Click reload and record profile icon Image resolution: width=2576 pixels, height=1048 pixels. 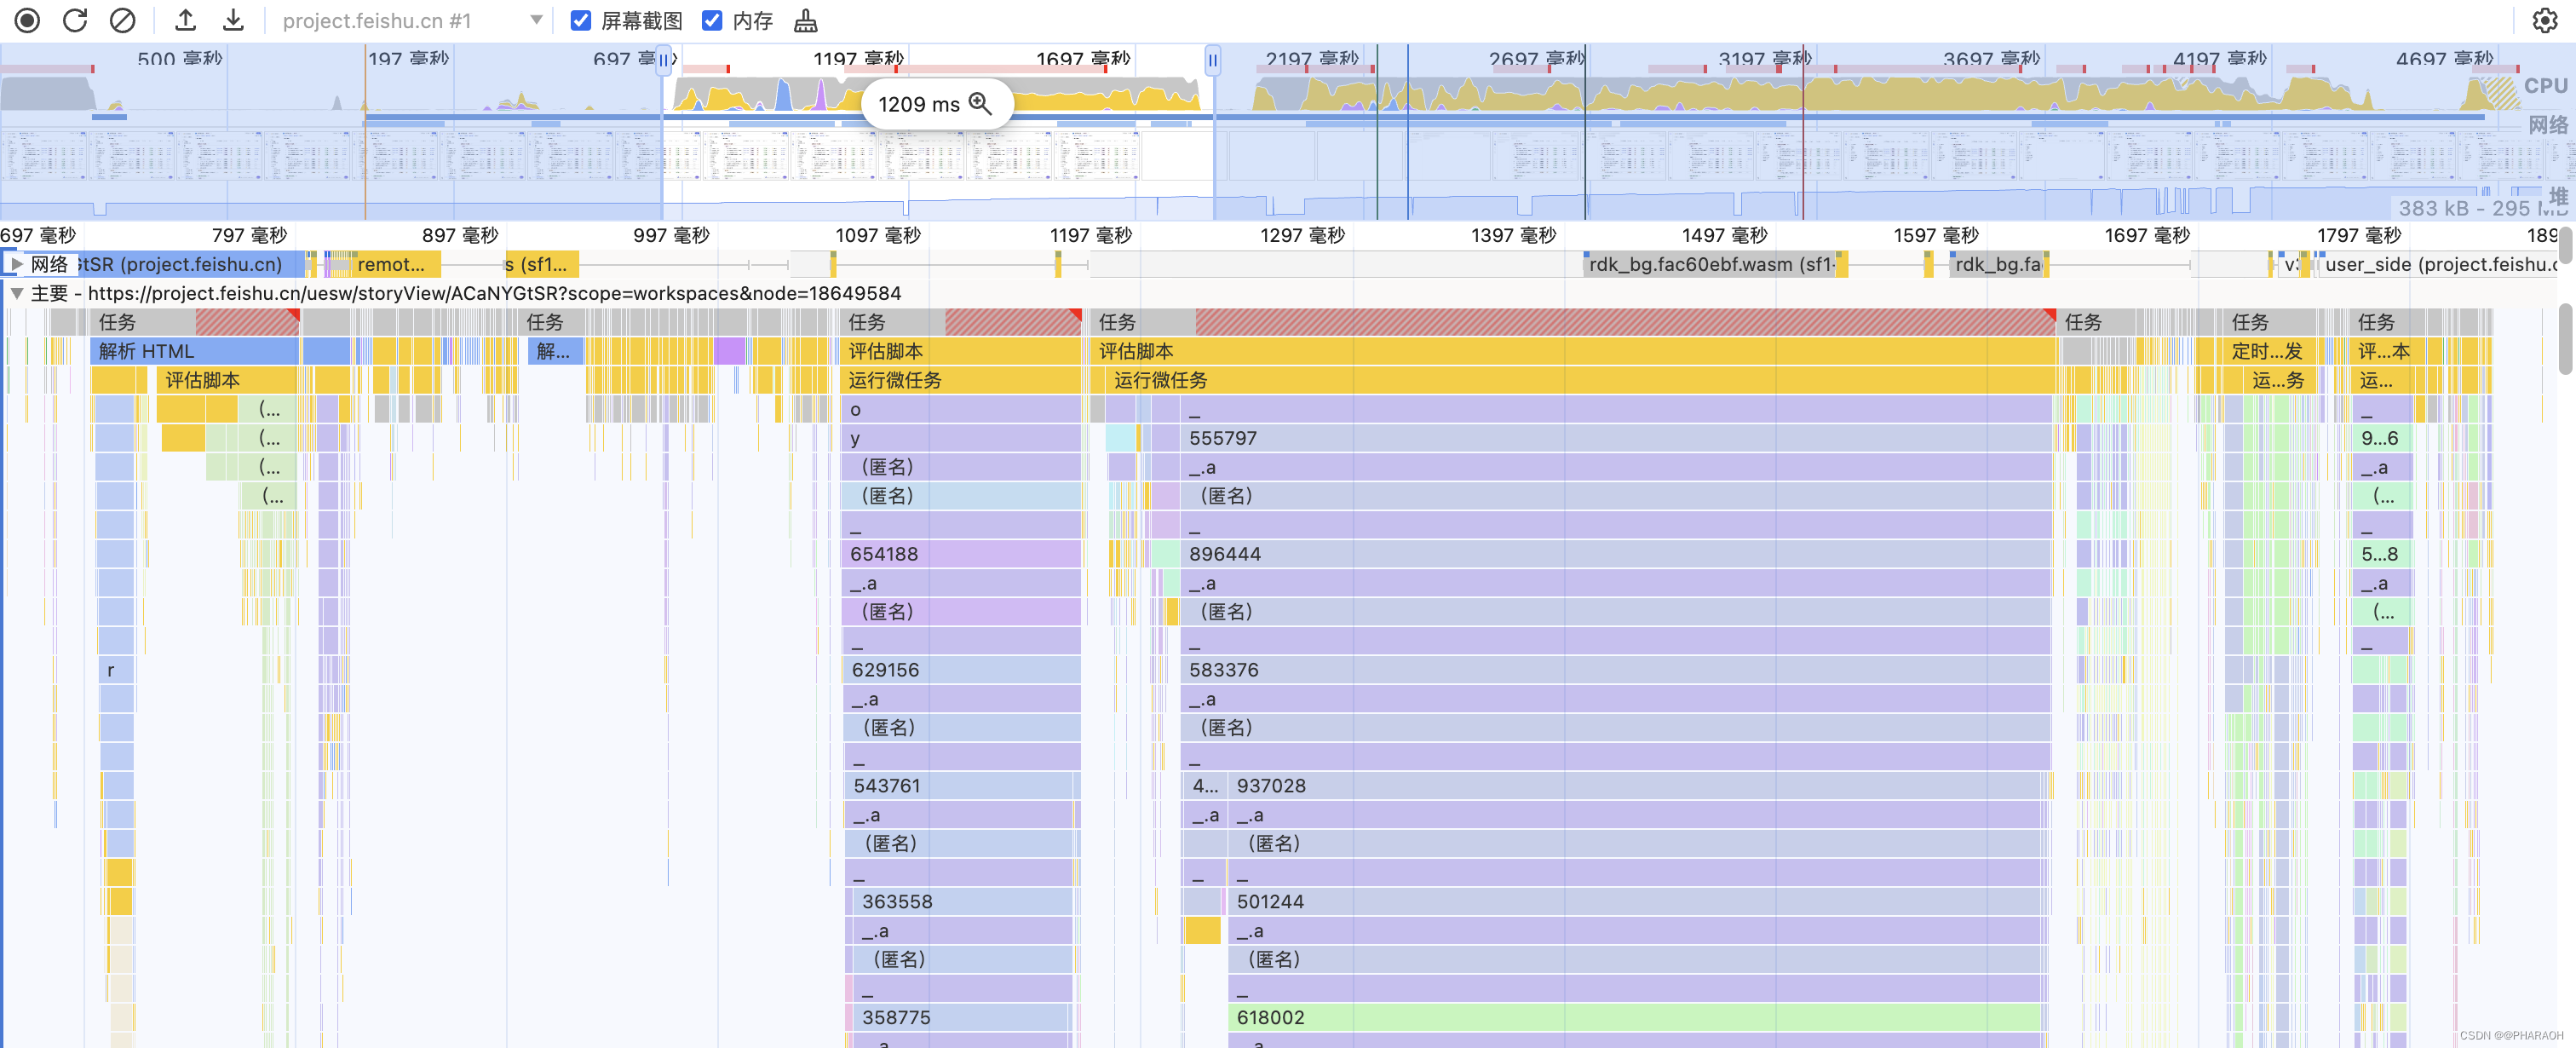click(x=75, y=20)
